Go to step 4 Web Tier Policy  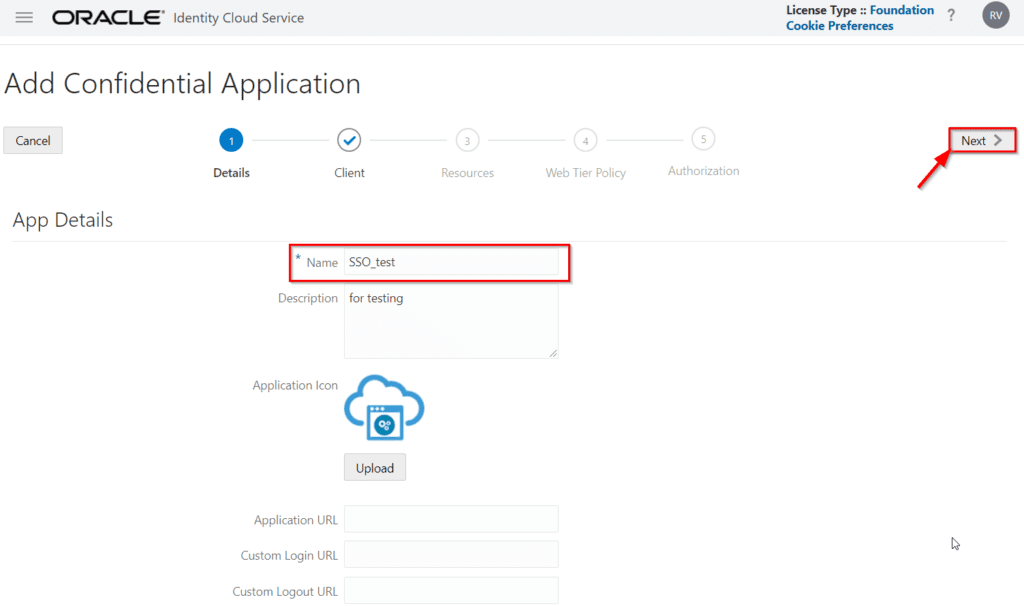tap(585, 141)
